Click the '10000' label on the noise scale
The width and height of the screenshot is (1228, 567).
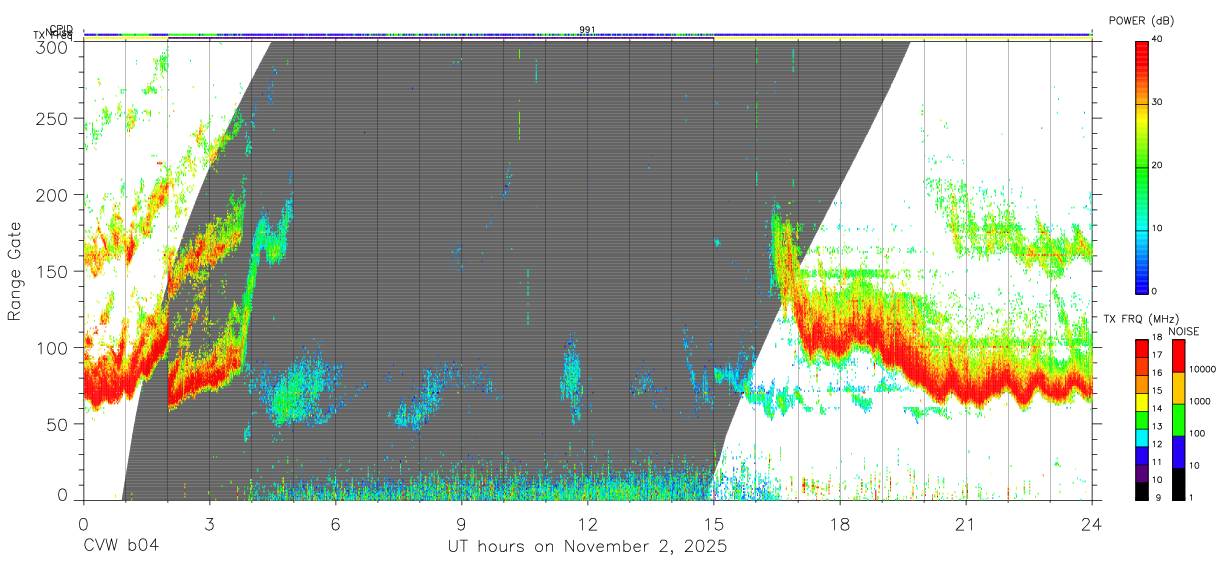pyautogui.click(x=1201, y=369)
